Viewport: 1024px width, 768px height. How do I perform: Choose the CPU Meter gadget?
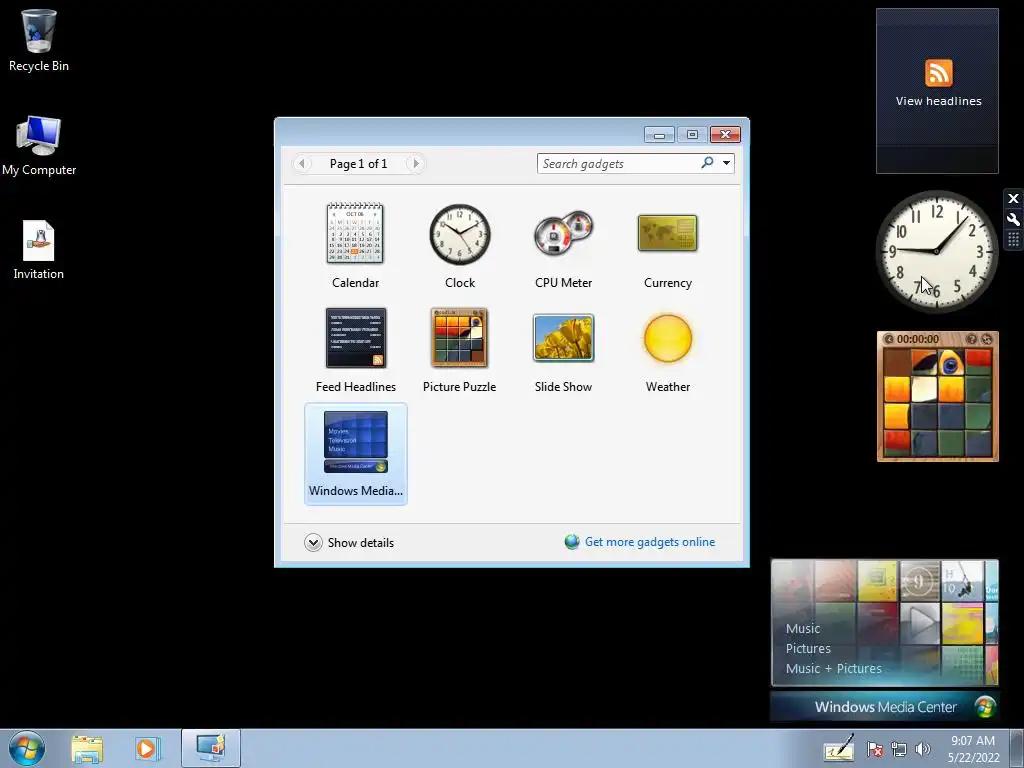(563, 234)
